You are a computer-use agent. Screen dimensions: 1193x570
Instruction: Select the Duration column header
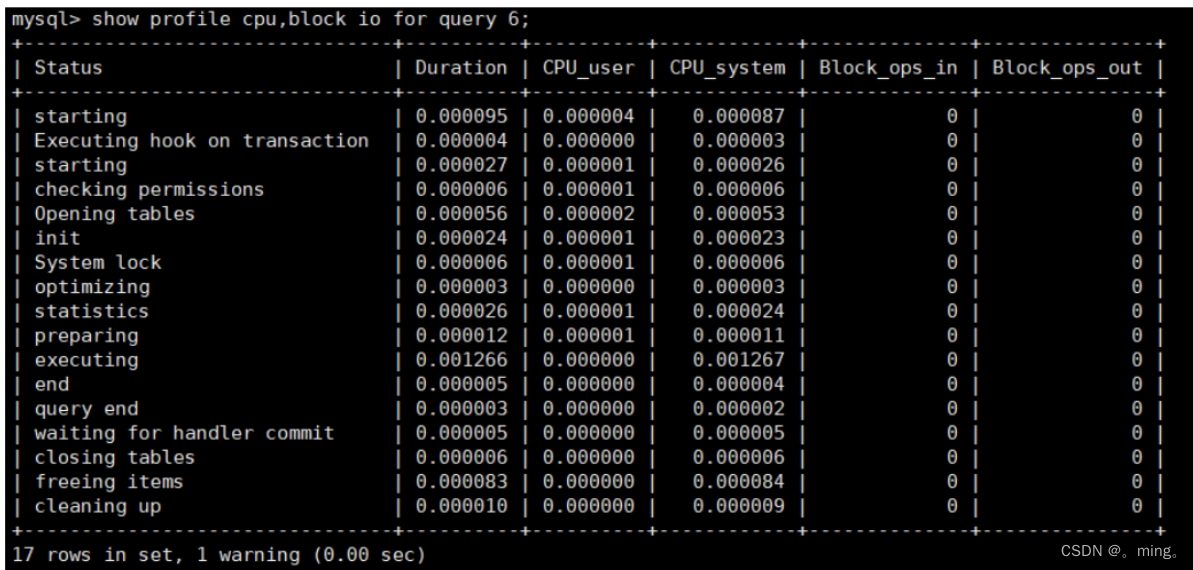pyautogui.click(x=461, y=68)
